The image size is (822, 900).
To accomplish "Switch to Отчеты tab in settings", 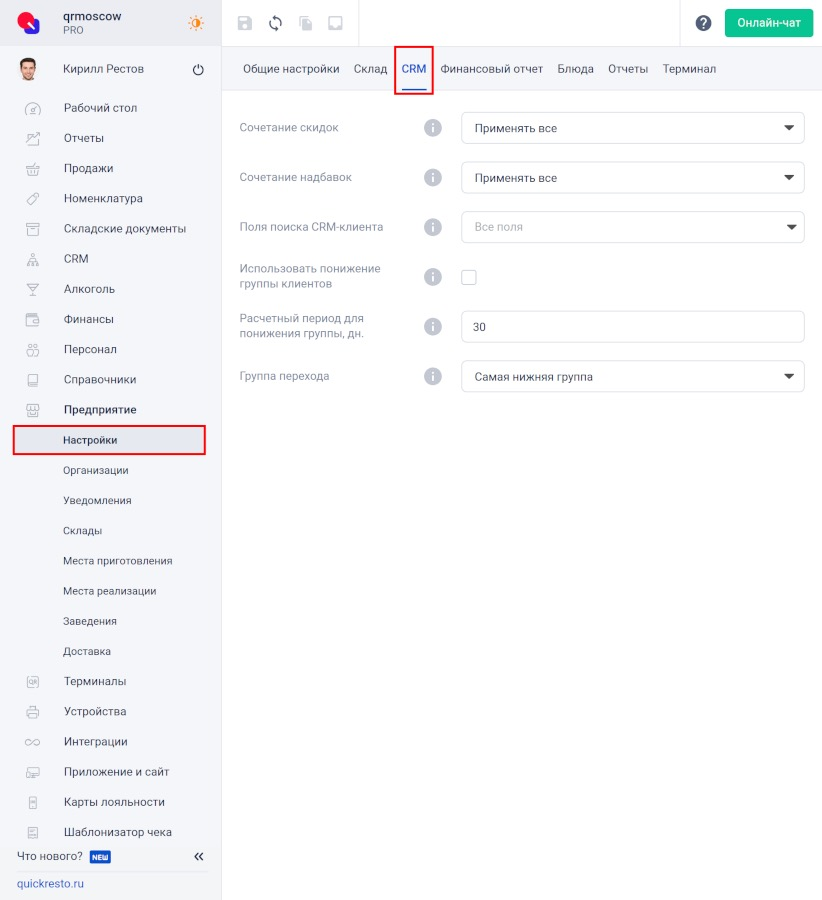I will [628, 69].
